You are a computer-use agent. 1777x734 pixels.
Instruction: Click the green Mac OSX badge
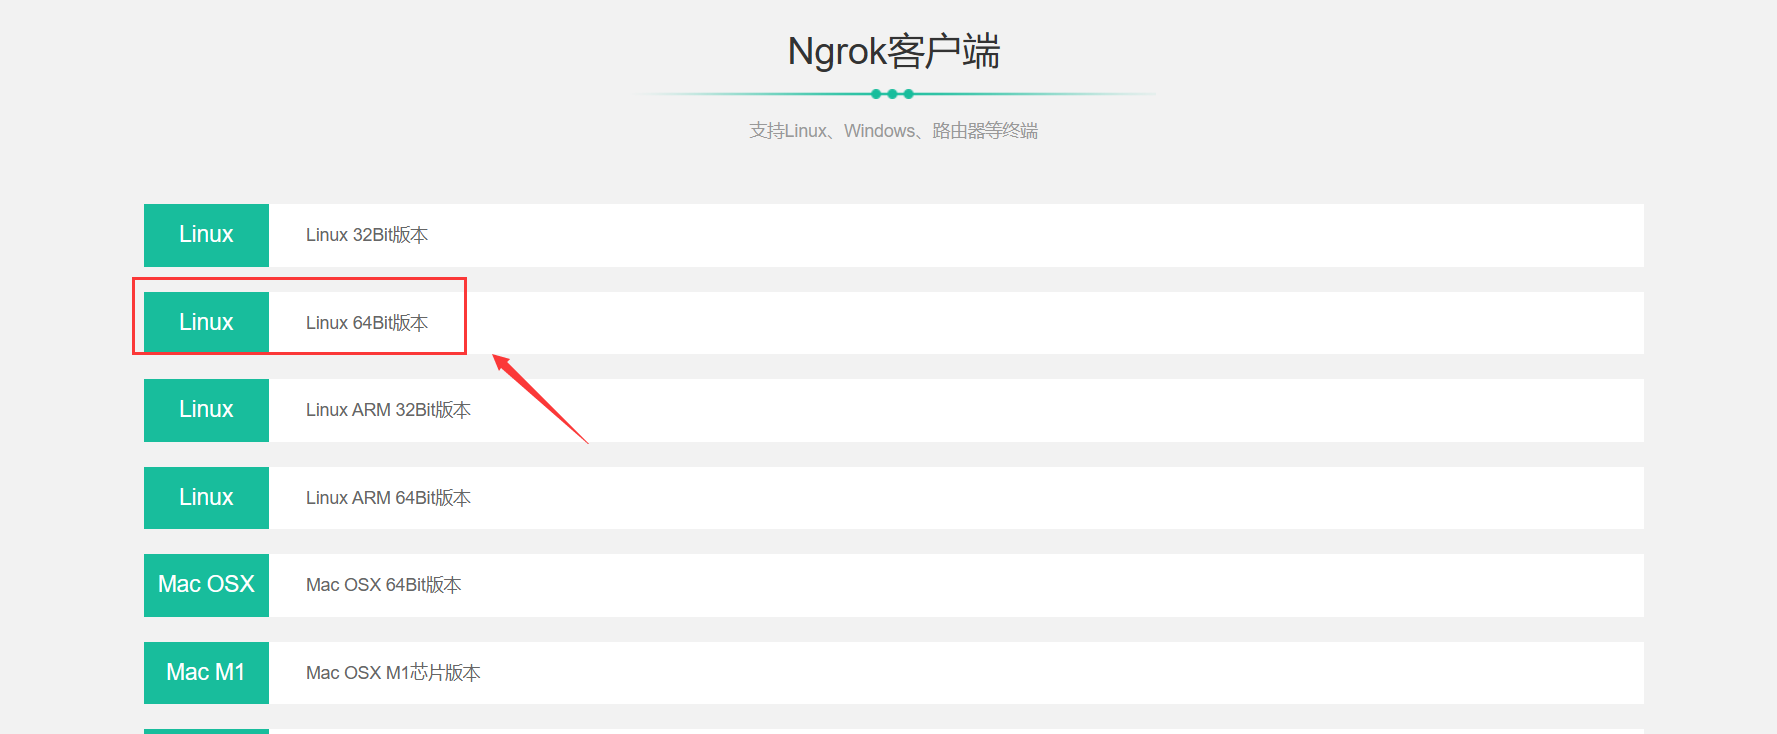pyautogui.click(x=206, y=585)
